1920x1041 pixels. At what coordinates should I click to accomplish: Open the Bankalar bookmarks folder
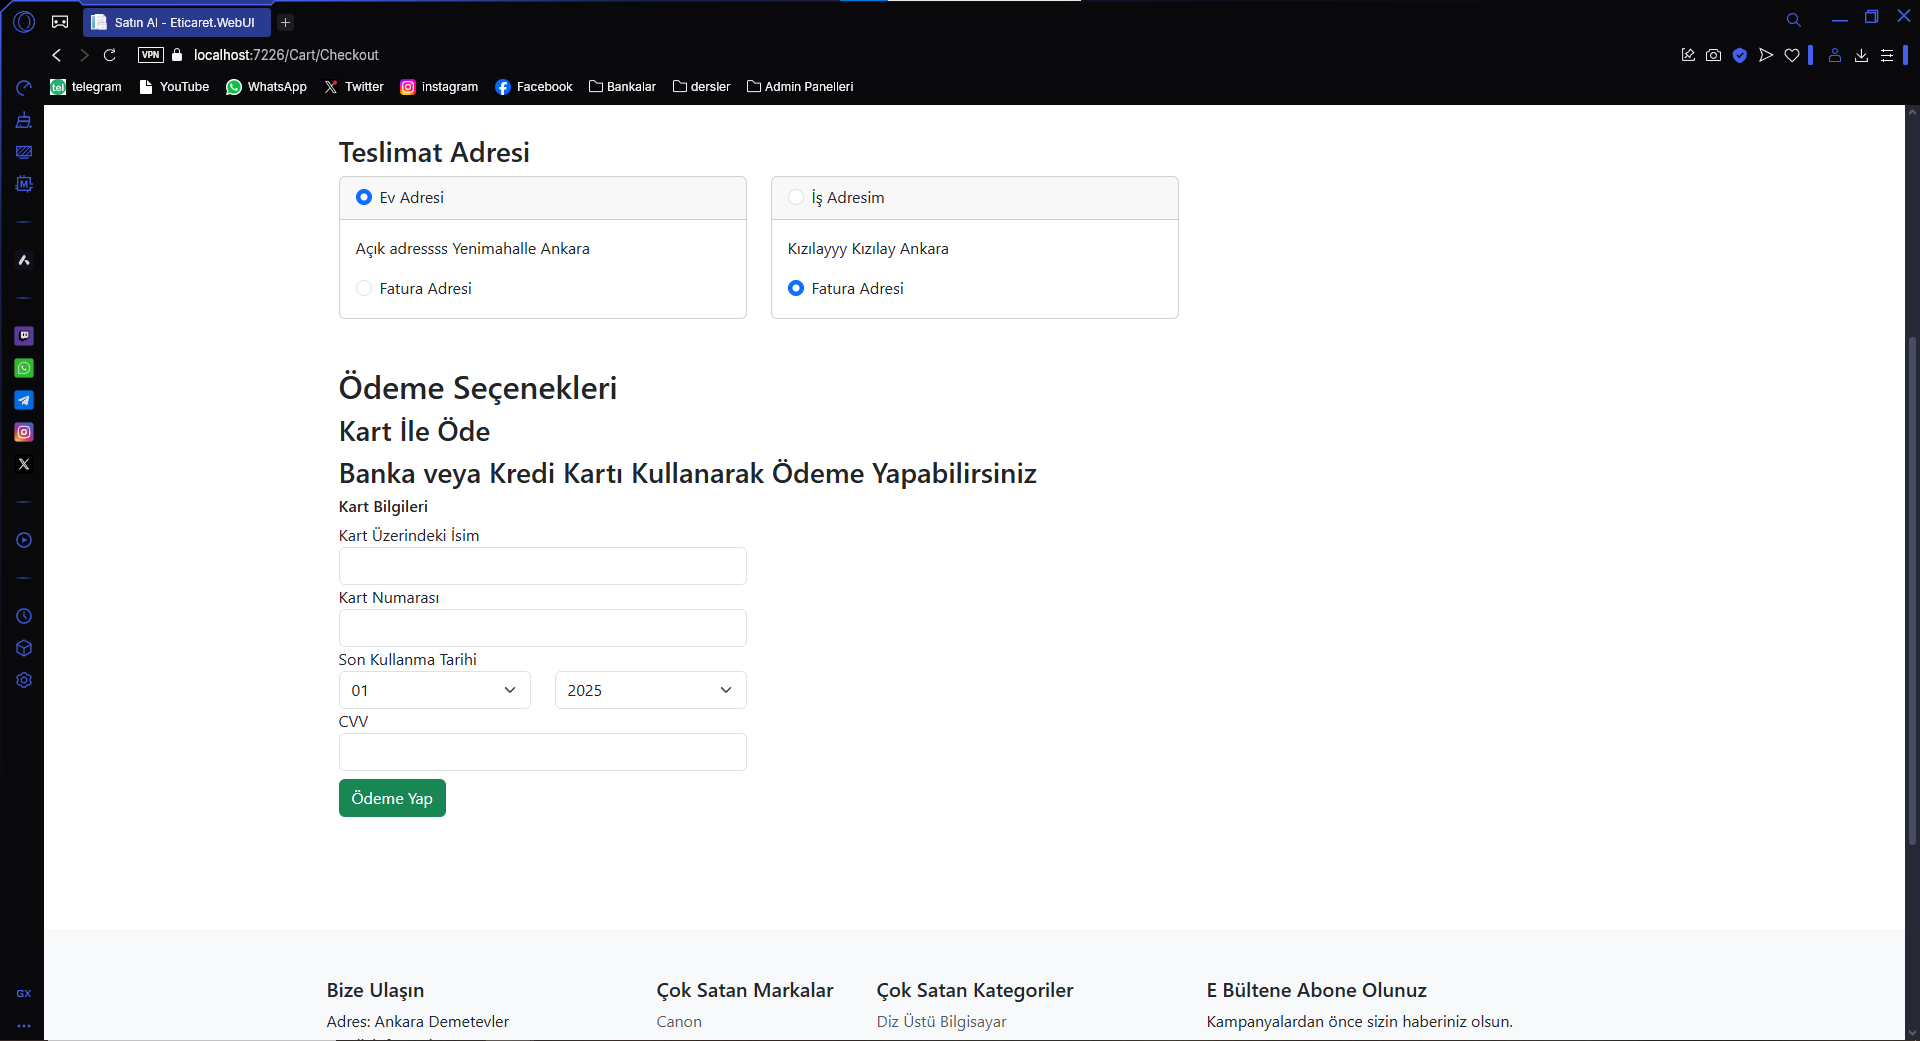(x=622, y=87)
